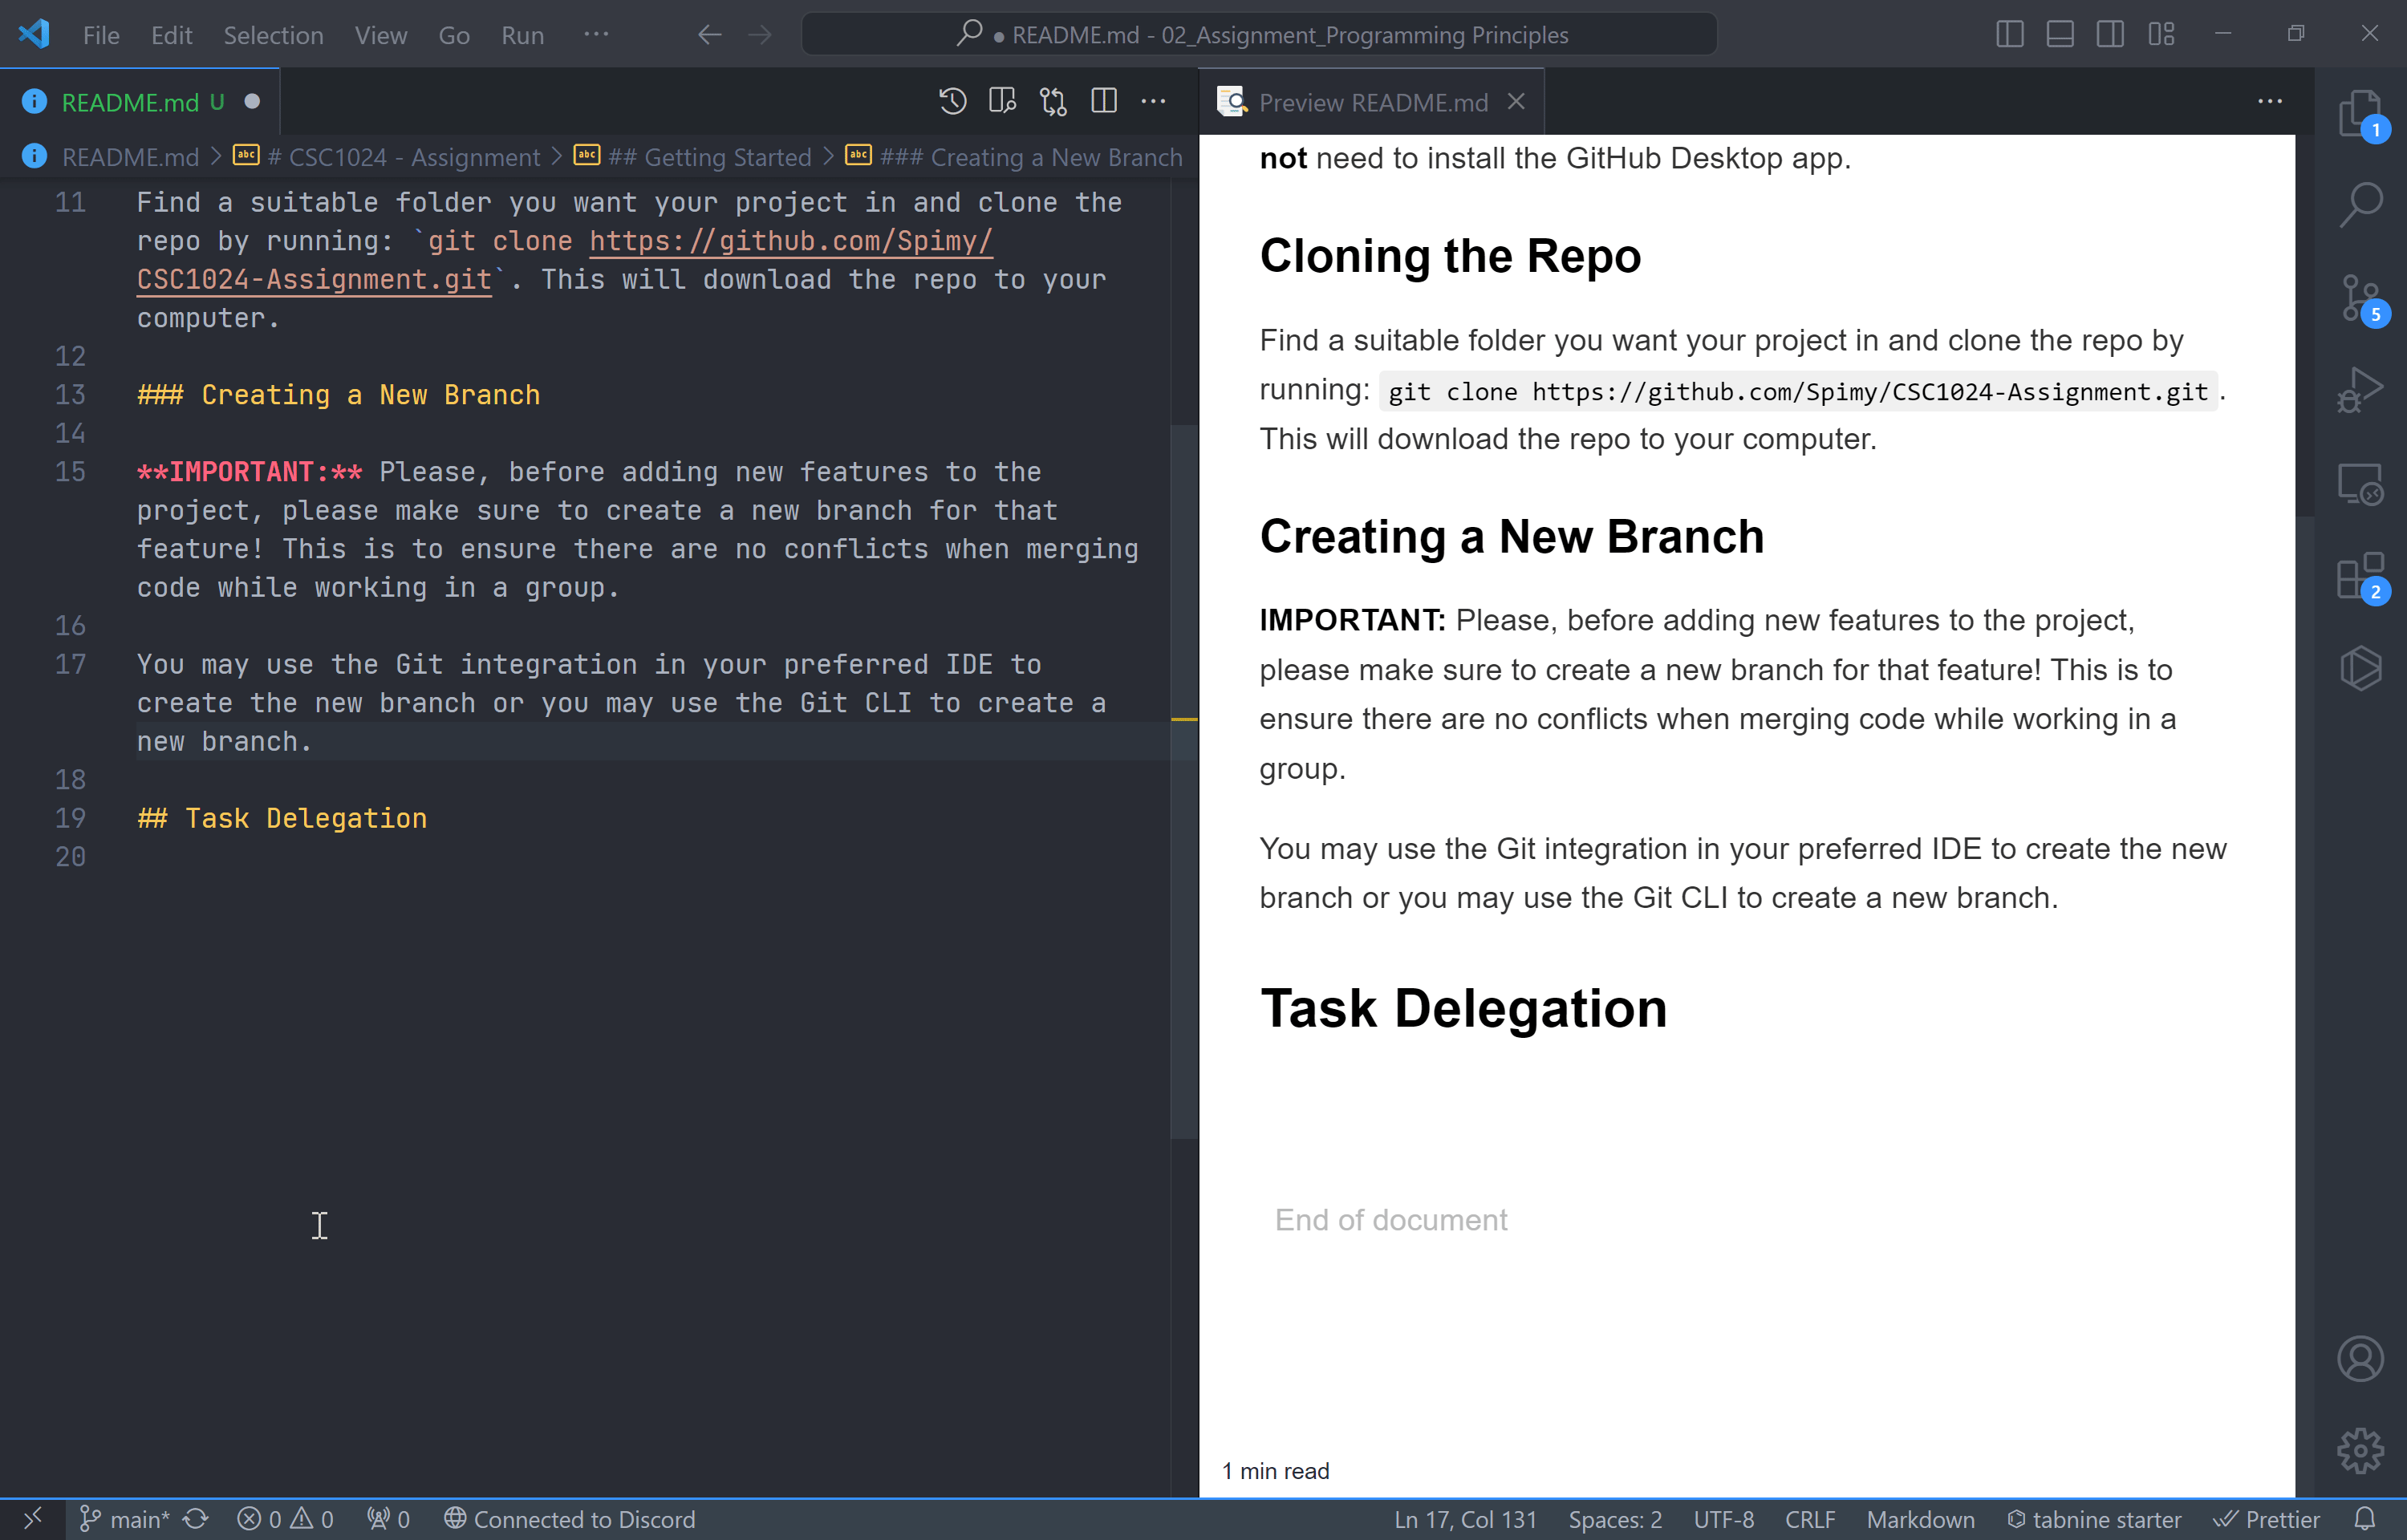Click the CSC1024-Assignment.git clone link
Viewport: 2407px width, 1540px height.
[x=314, y=280]
